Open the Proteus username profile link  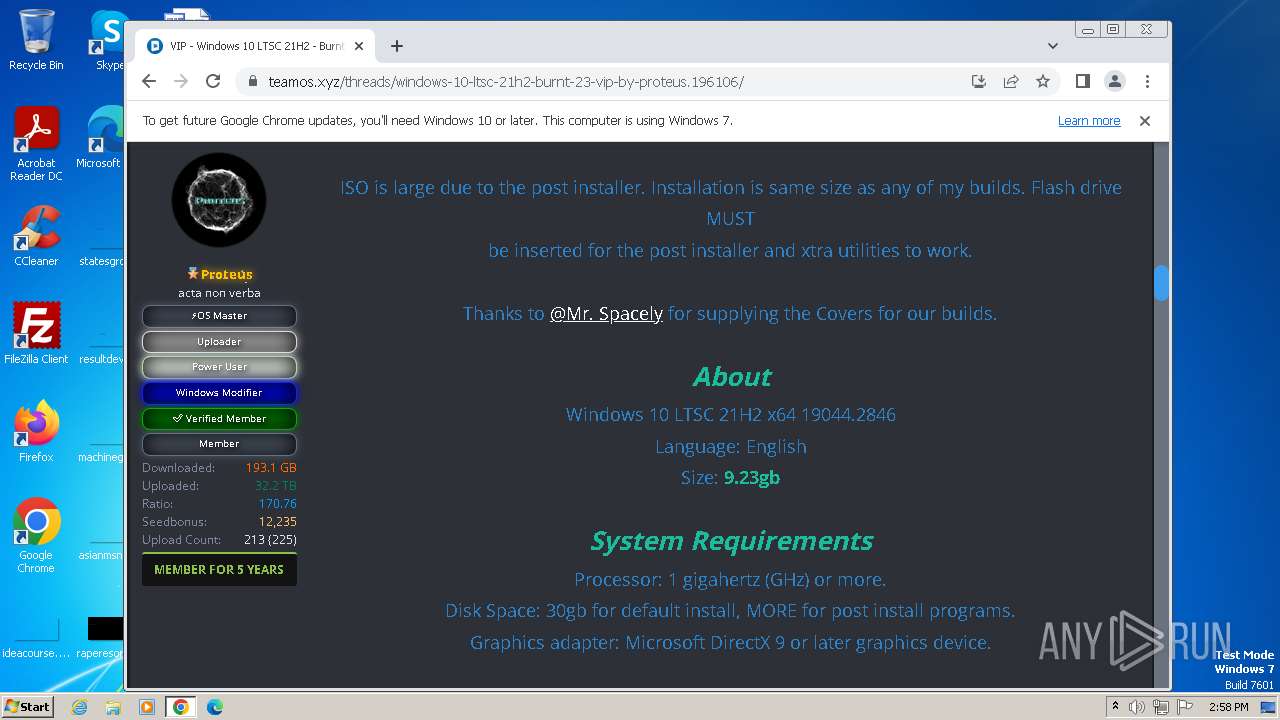coord(226,274)
